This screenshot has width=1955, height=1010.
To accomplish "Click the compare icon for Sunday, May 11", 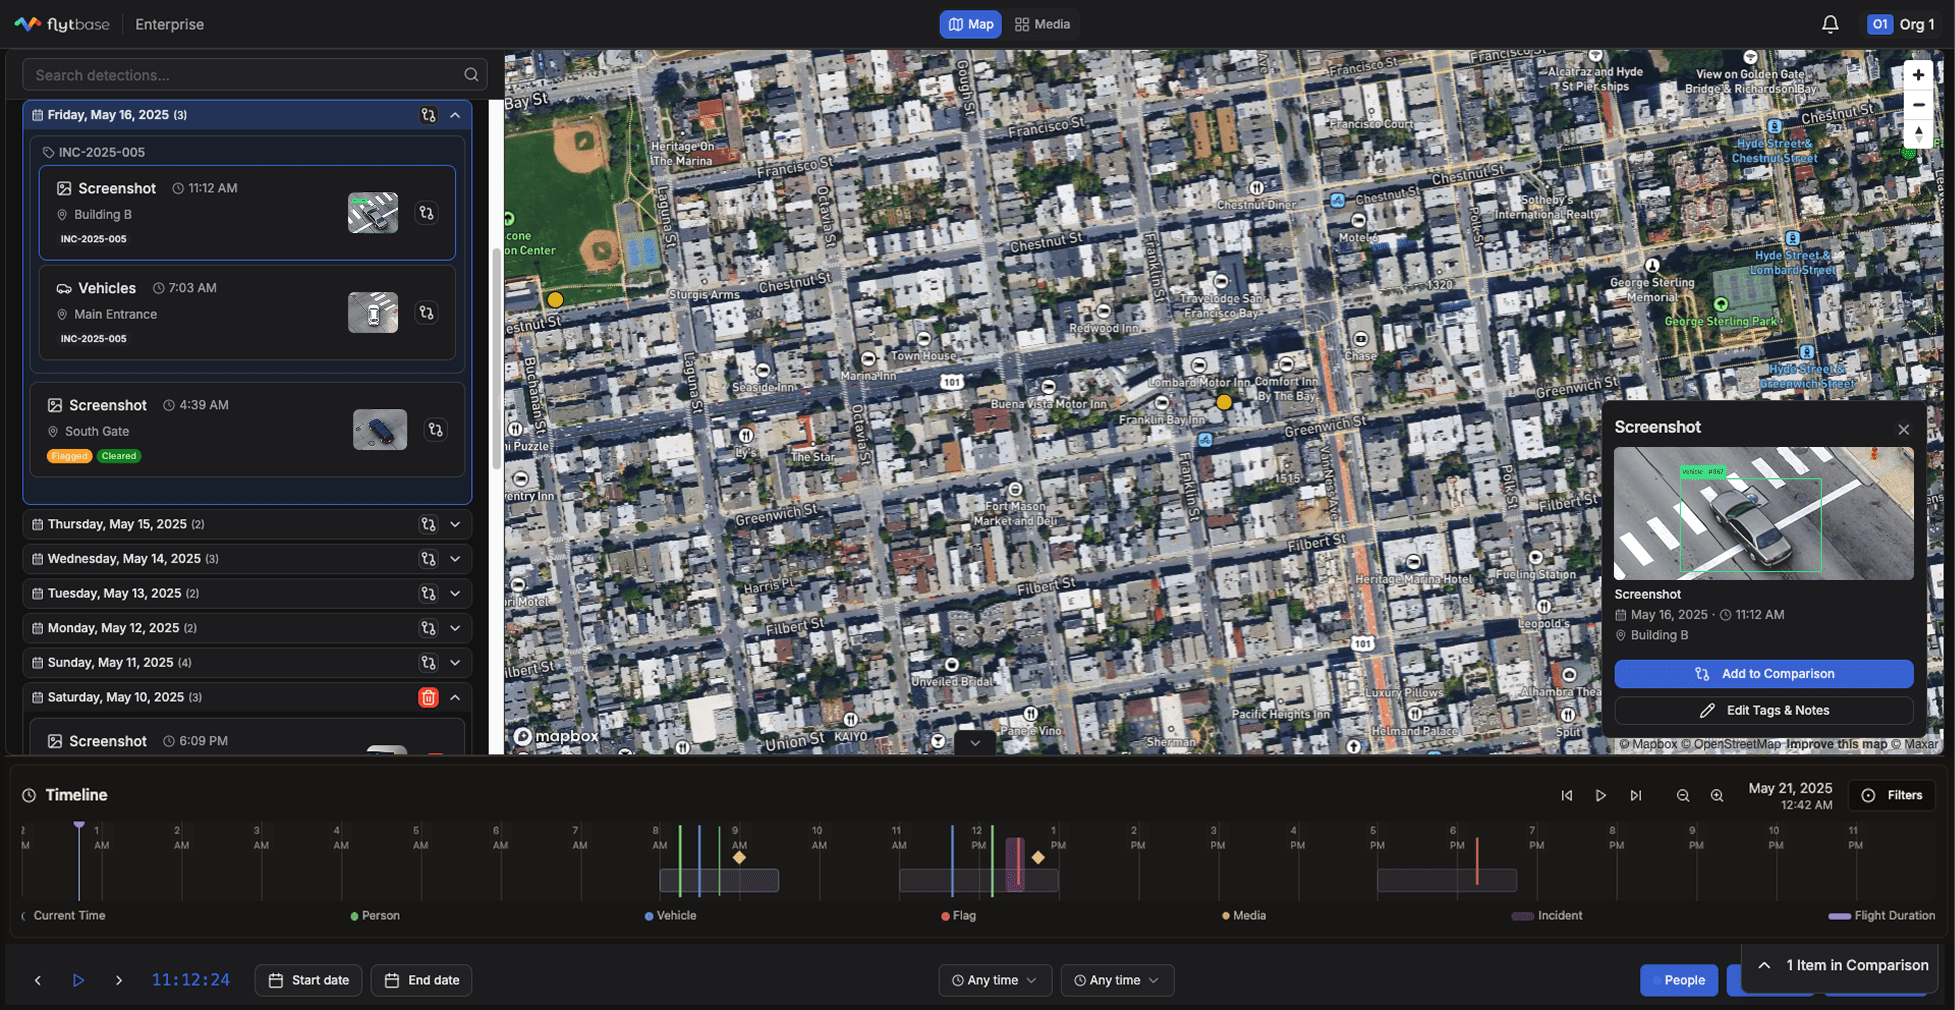I will [x=428, y=663].
